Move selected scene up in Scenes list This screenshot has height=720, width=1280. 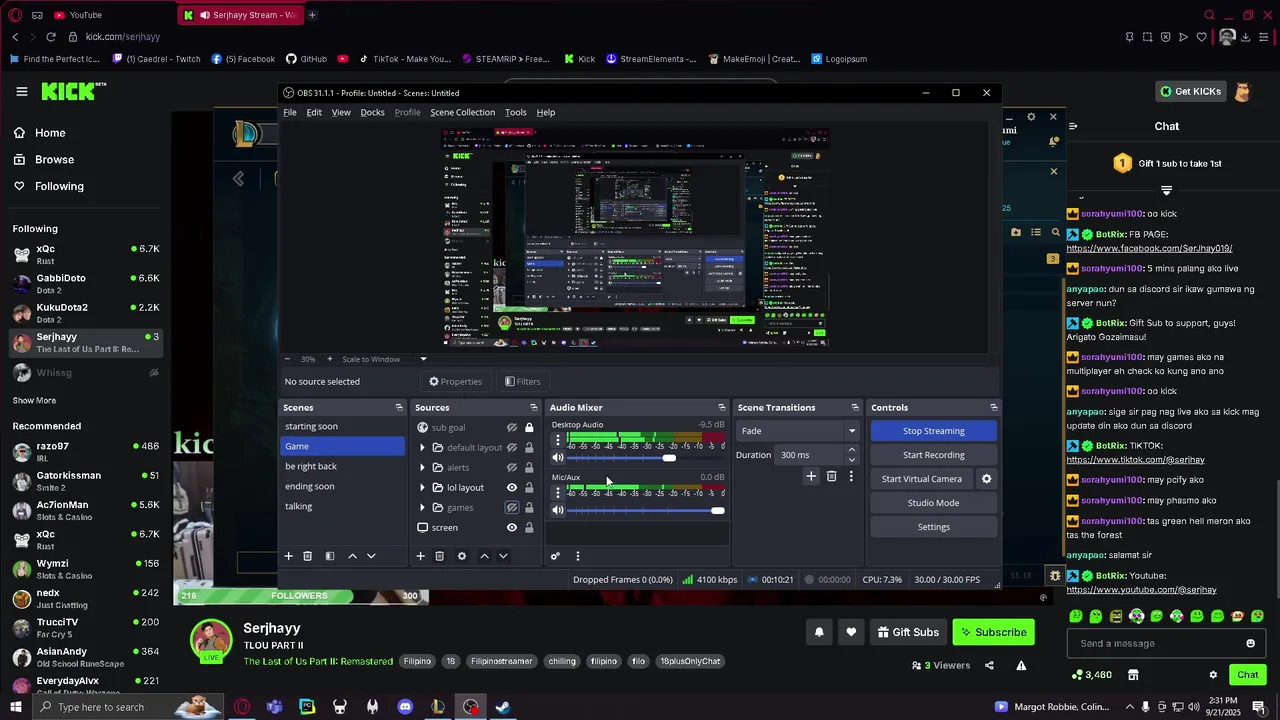[x=352, y=556]
